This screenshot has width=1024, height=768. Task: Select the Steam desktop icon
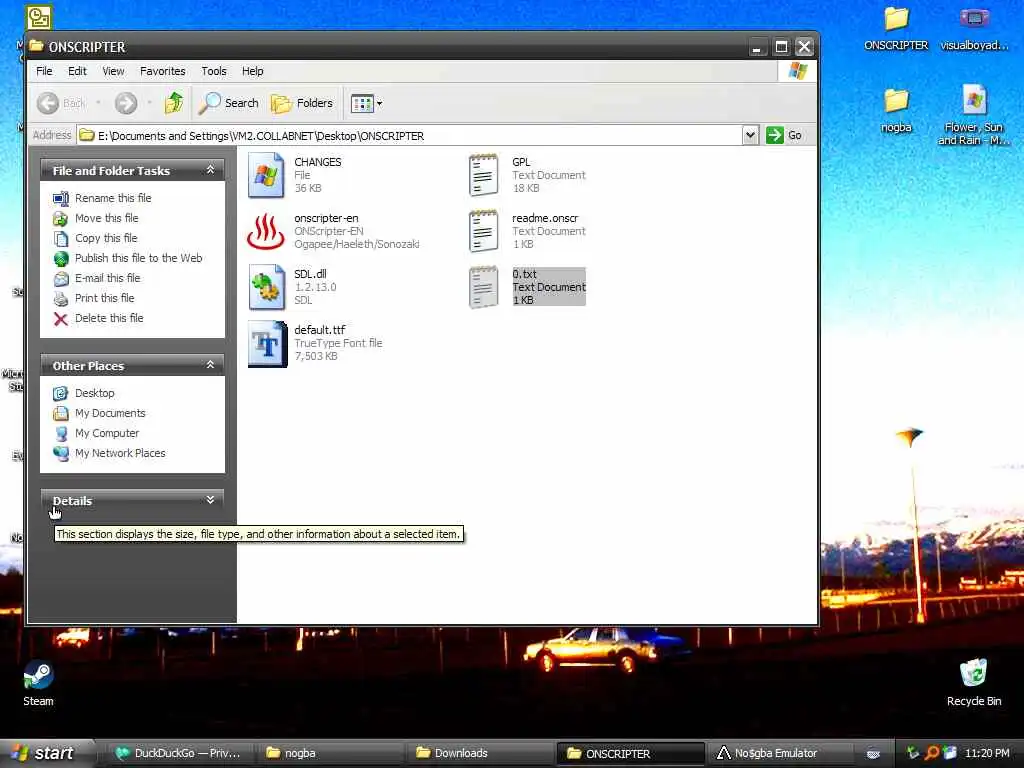tap(39, 684)
